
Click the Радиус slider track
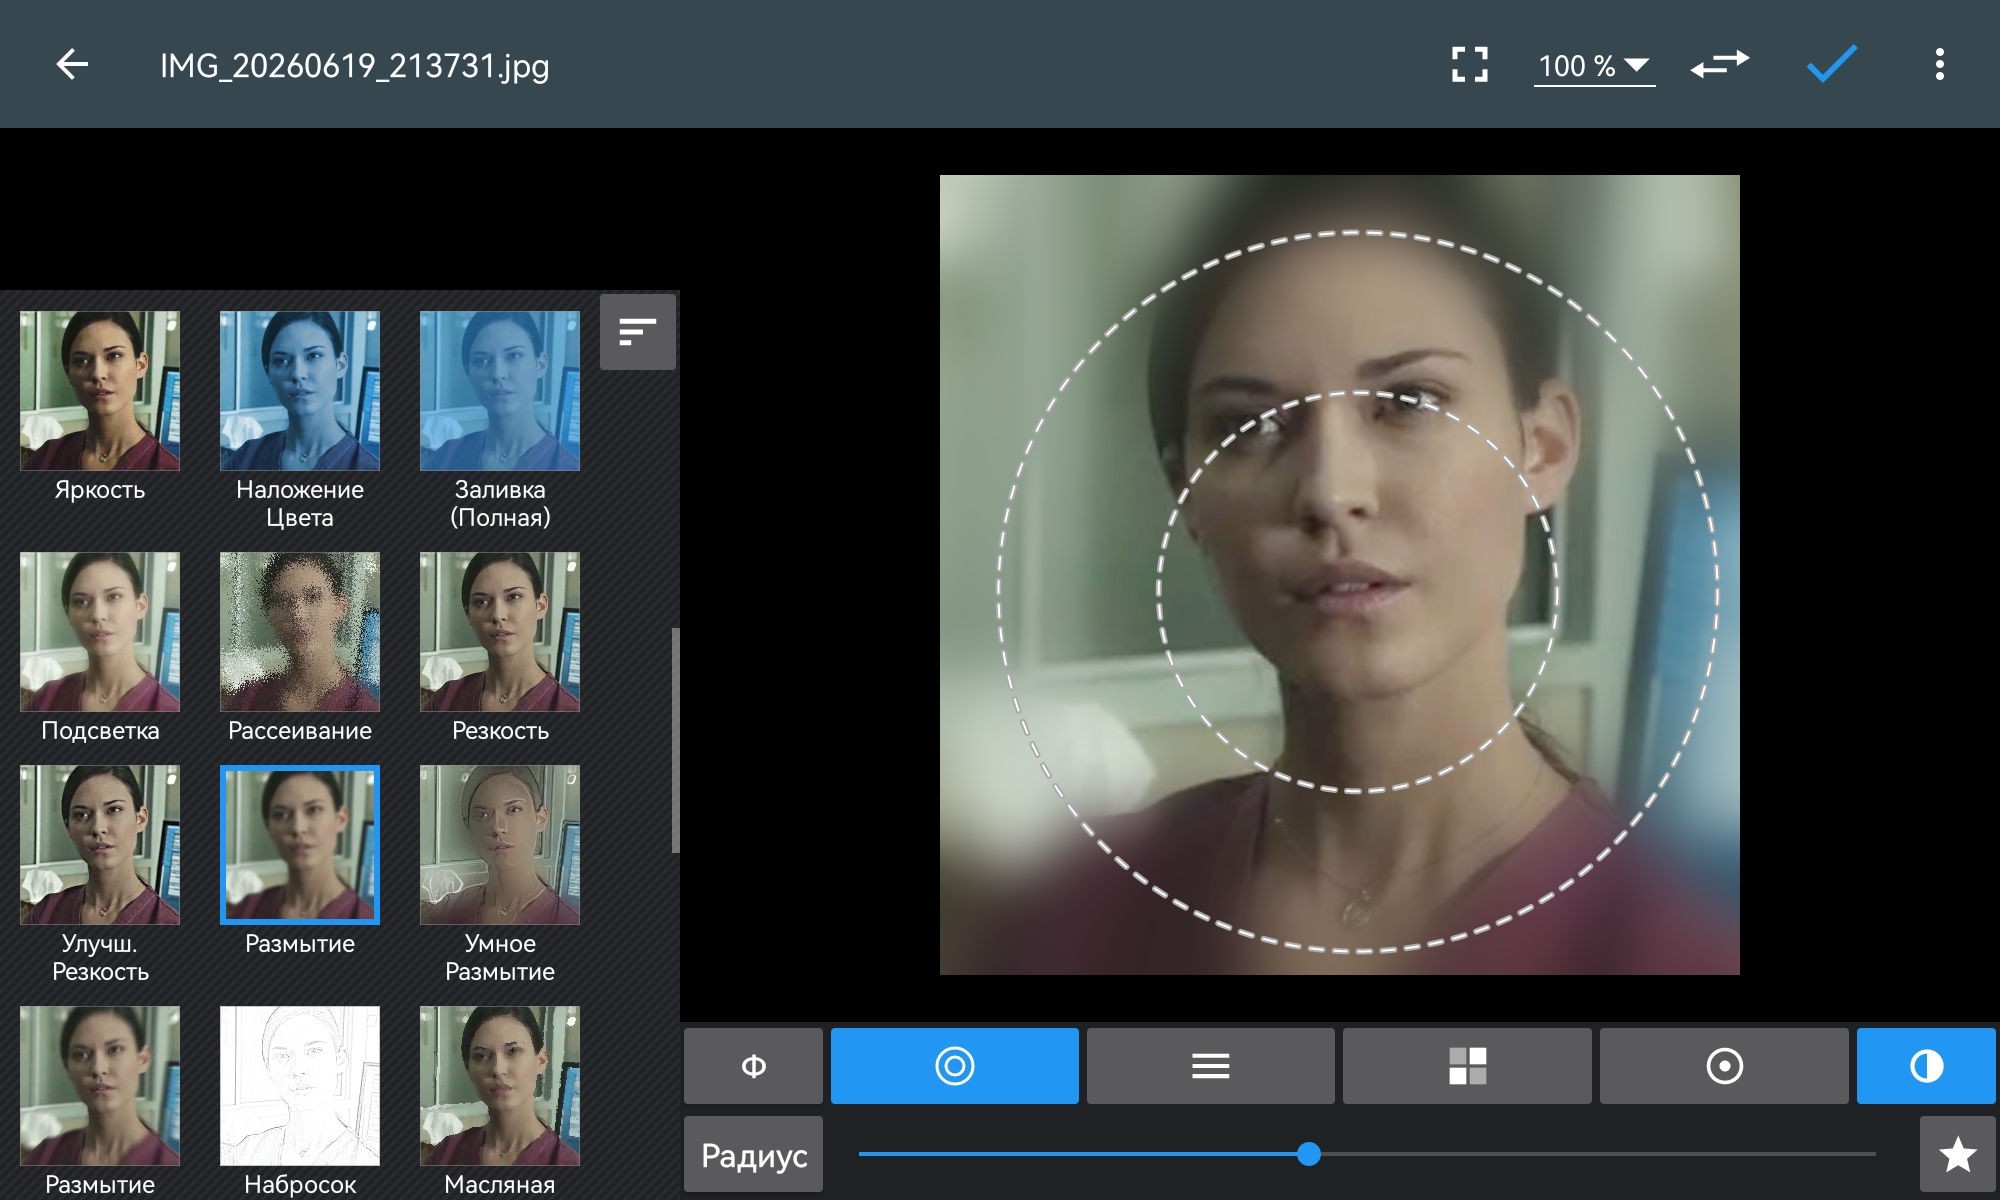1367,1154
